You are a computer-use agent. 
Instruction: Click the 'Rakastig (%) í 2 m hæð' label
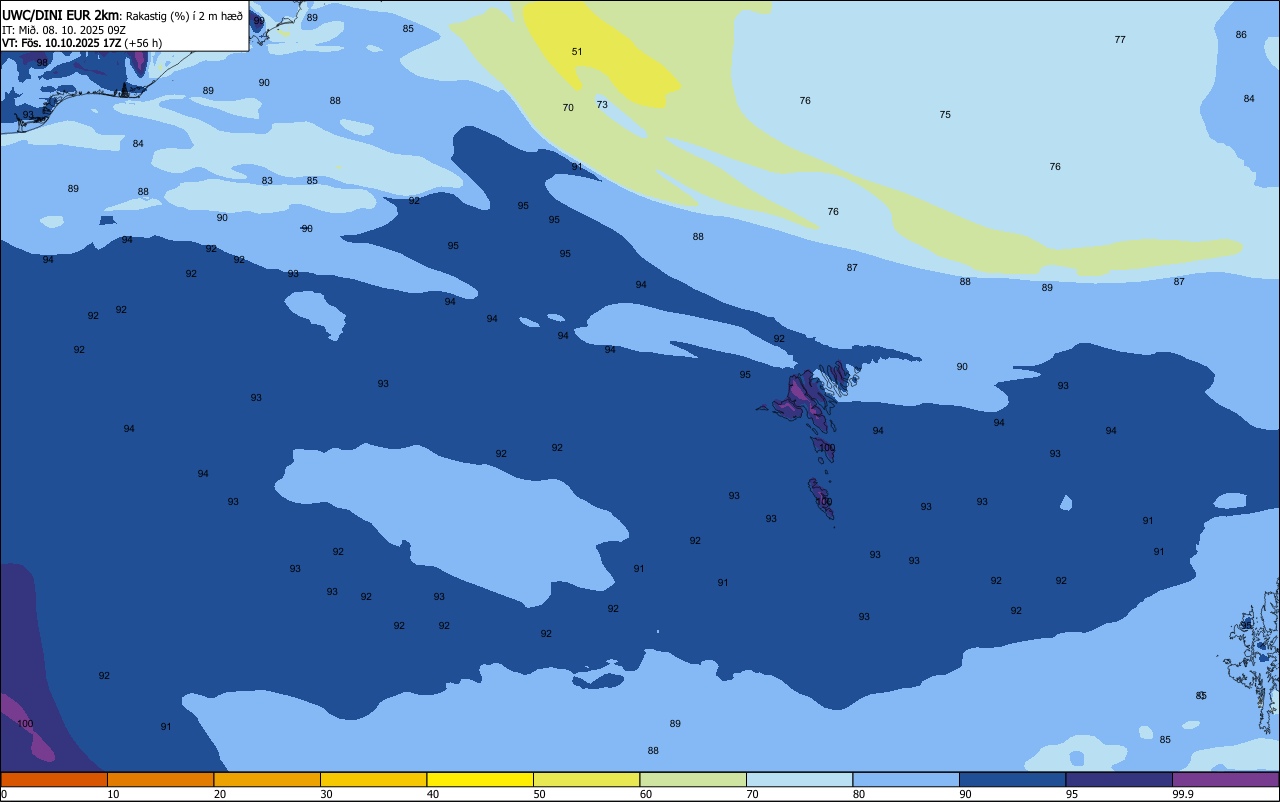pos(184,15)
